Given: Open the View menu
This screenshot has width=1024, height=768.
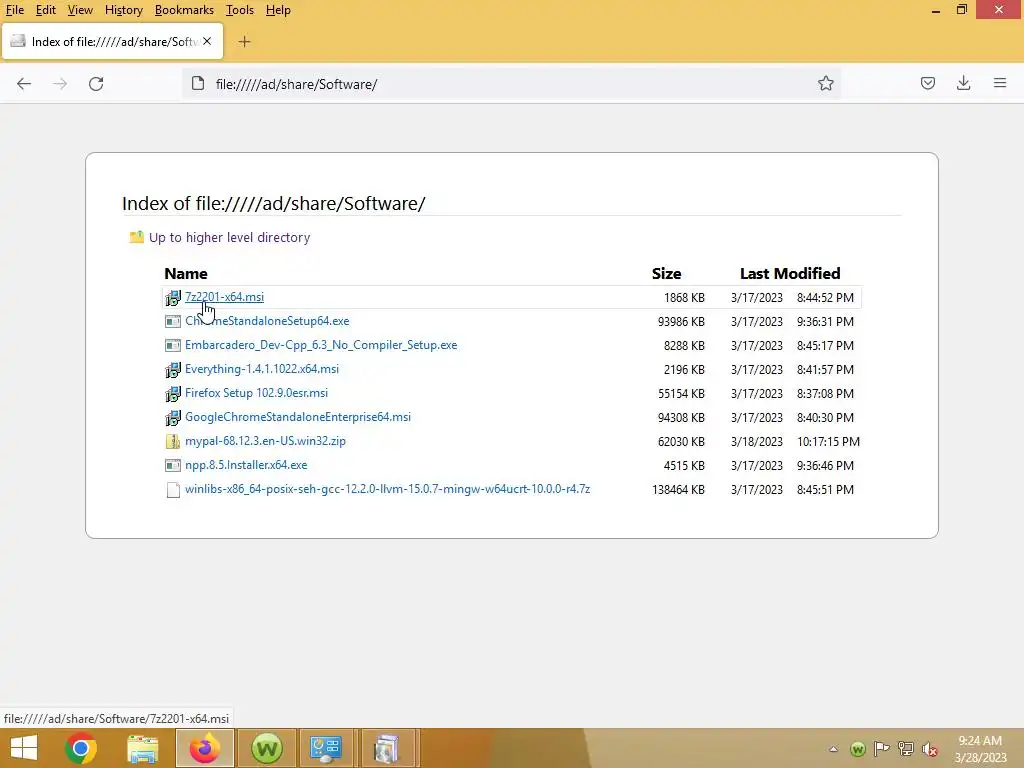Looking at the screenshot, I should tap(80, 10).
